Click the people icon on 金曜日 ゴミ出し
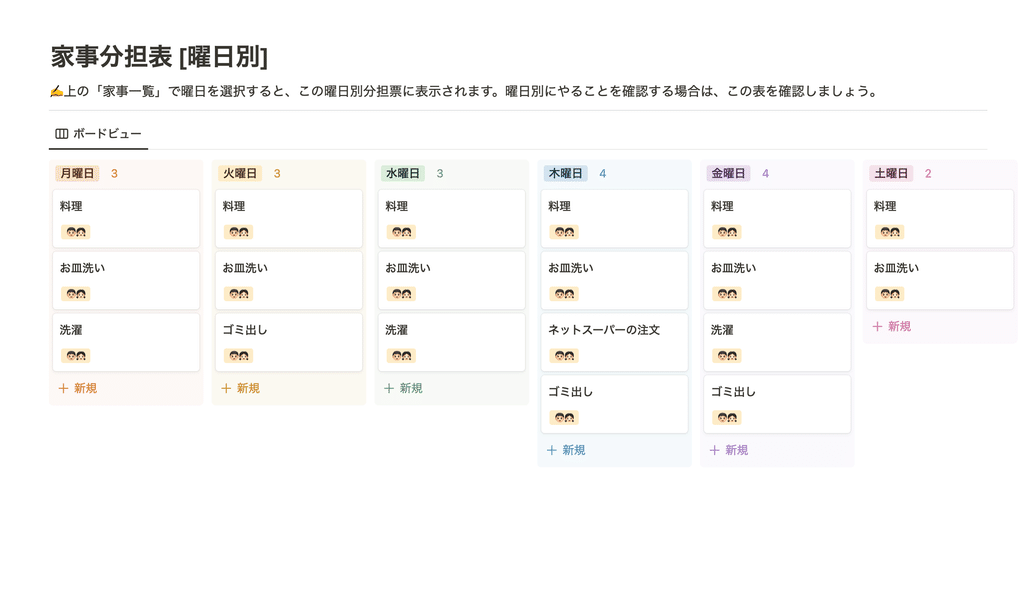 pyautogui.click(x=727, y=418)
